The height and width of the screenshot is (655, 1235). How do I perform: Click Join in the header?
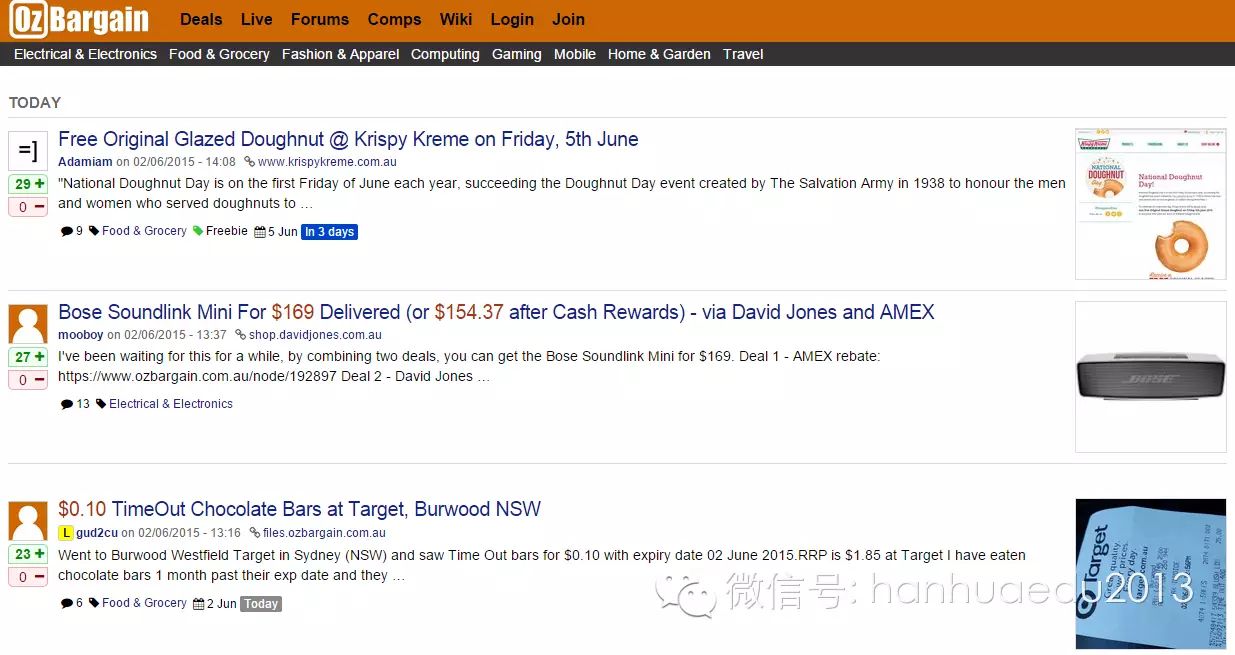click(569, 19)
